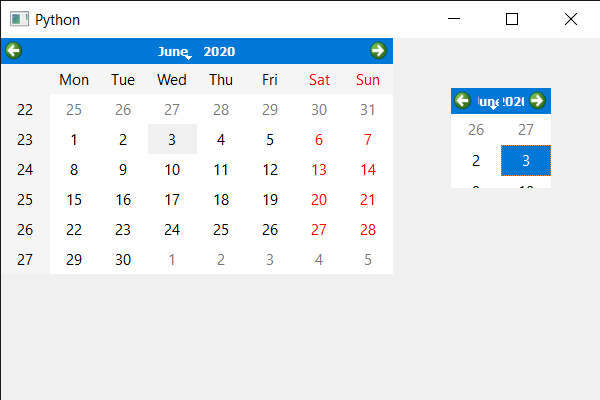
Task: Select June 3 in large calendar
Action: [172, 140]
